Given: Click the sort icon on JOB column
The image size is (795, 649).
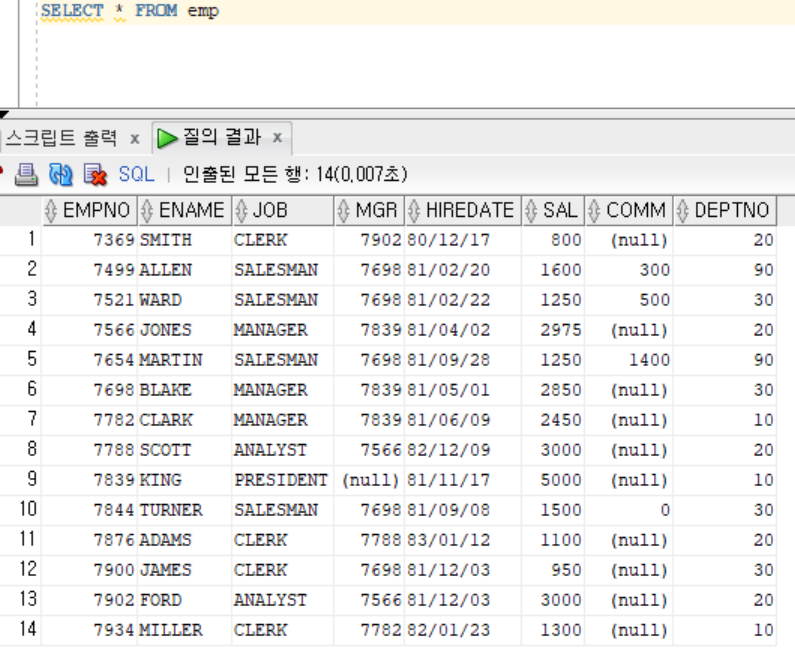Looking at the screenshot, I should 241,210.
